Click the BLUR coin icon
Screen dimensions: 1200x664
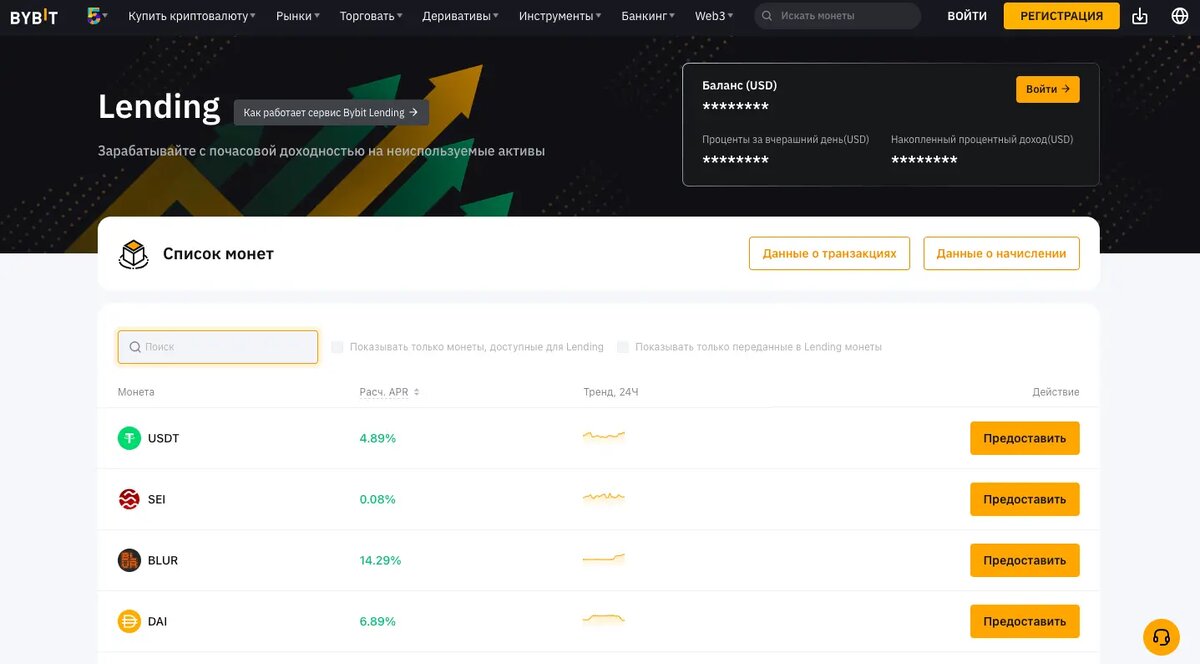coord(129,560)
